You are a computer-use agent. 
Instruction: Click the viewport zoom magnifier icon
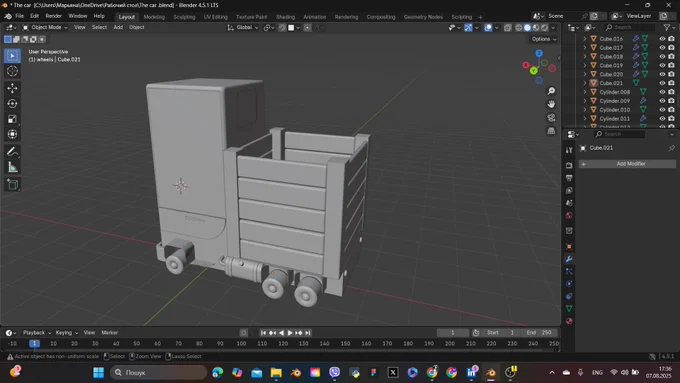click(x=551, y=91)
